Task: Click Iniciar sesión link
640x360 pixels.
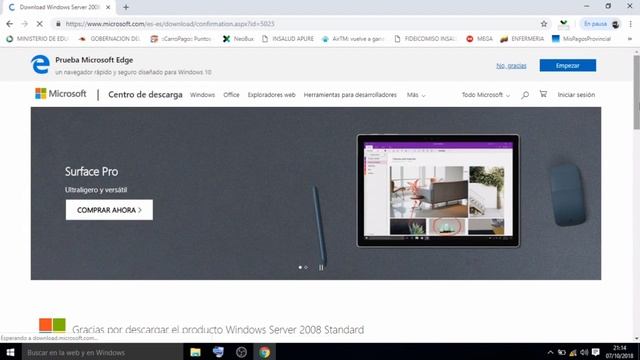Action: point(576,95)
